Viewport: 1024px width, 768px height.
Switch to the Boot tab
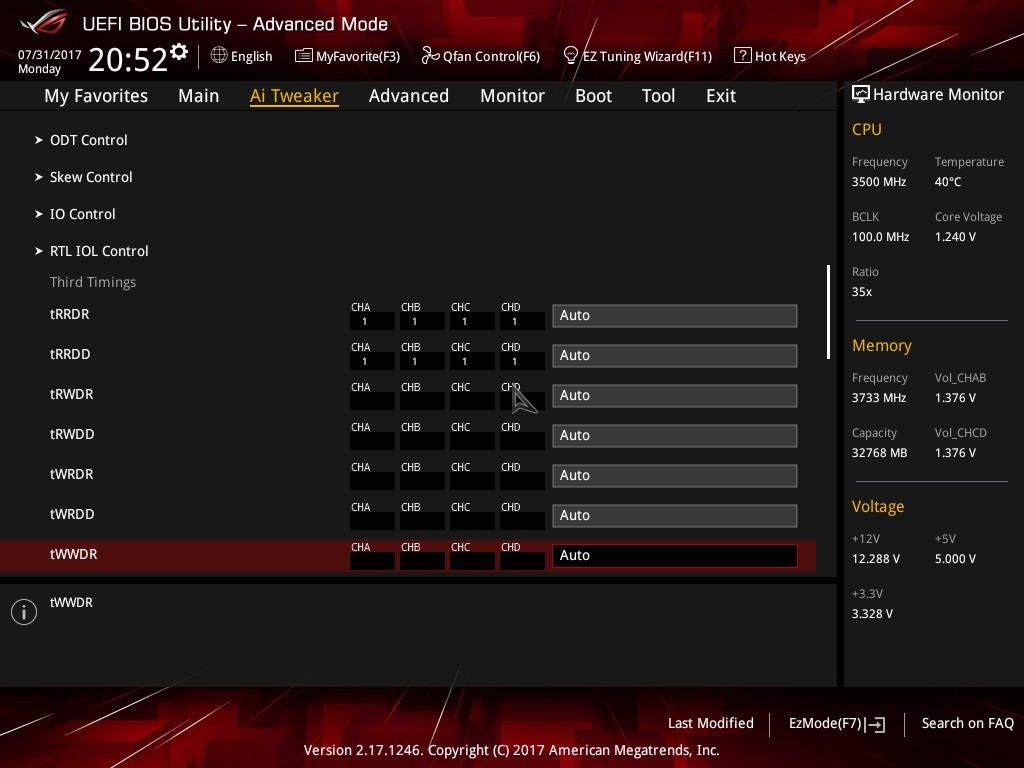point(593,96)
